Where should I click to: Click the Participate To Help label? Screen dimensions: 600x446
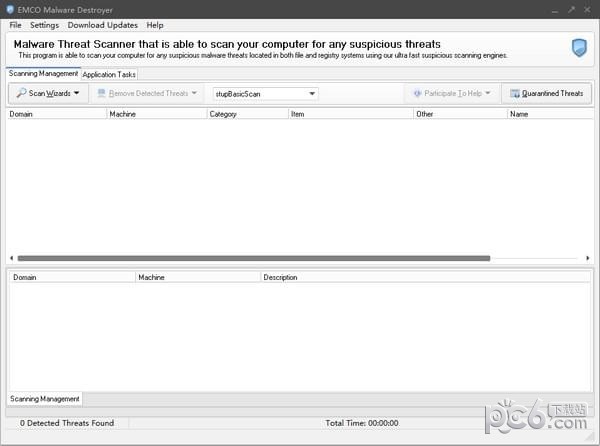tap(453, 93)
